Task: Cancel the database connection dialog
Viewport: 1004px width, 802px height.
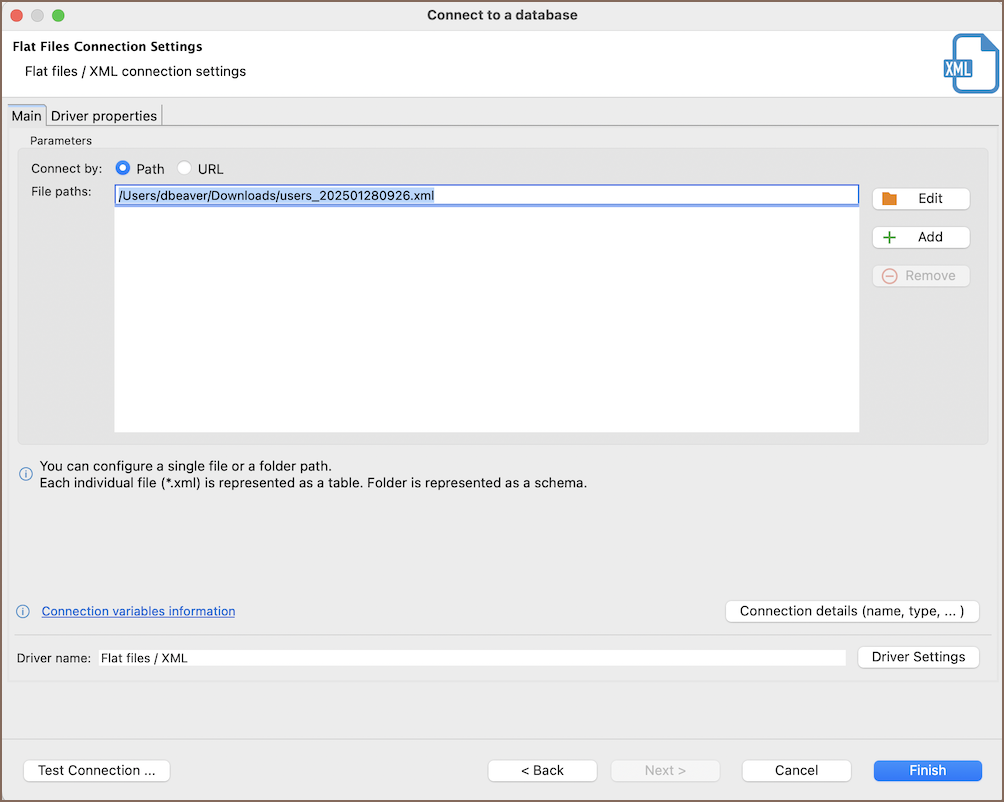Action: click(796, 770)
